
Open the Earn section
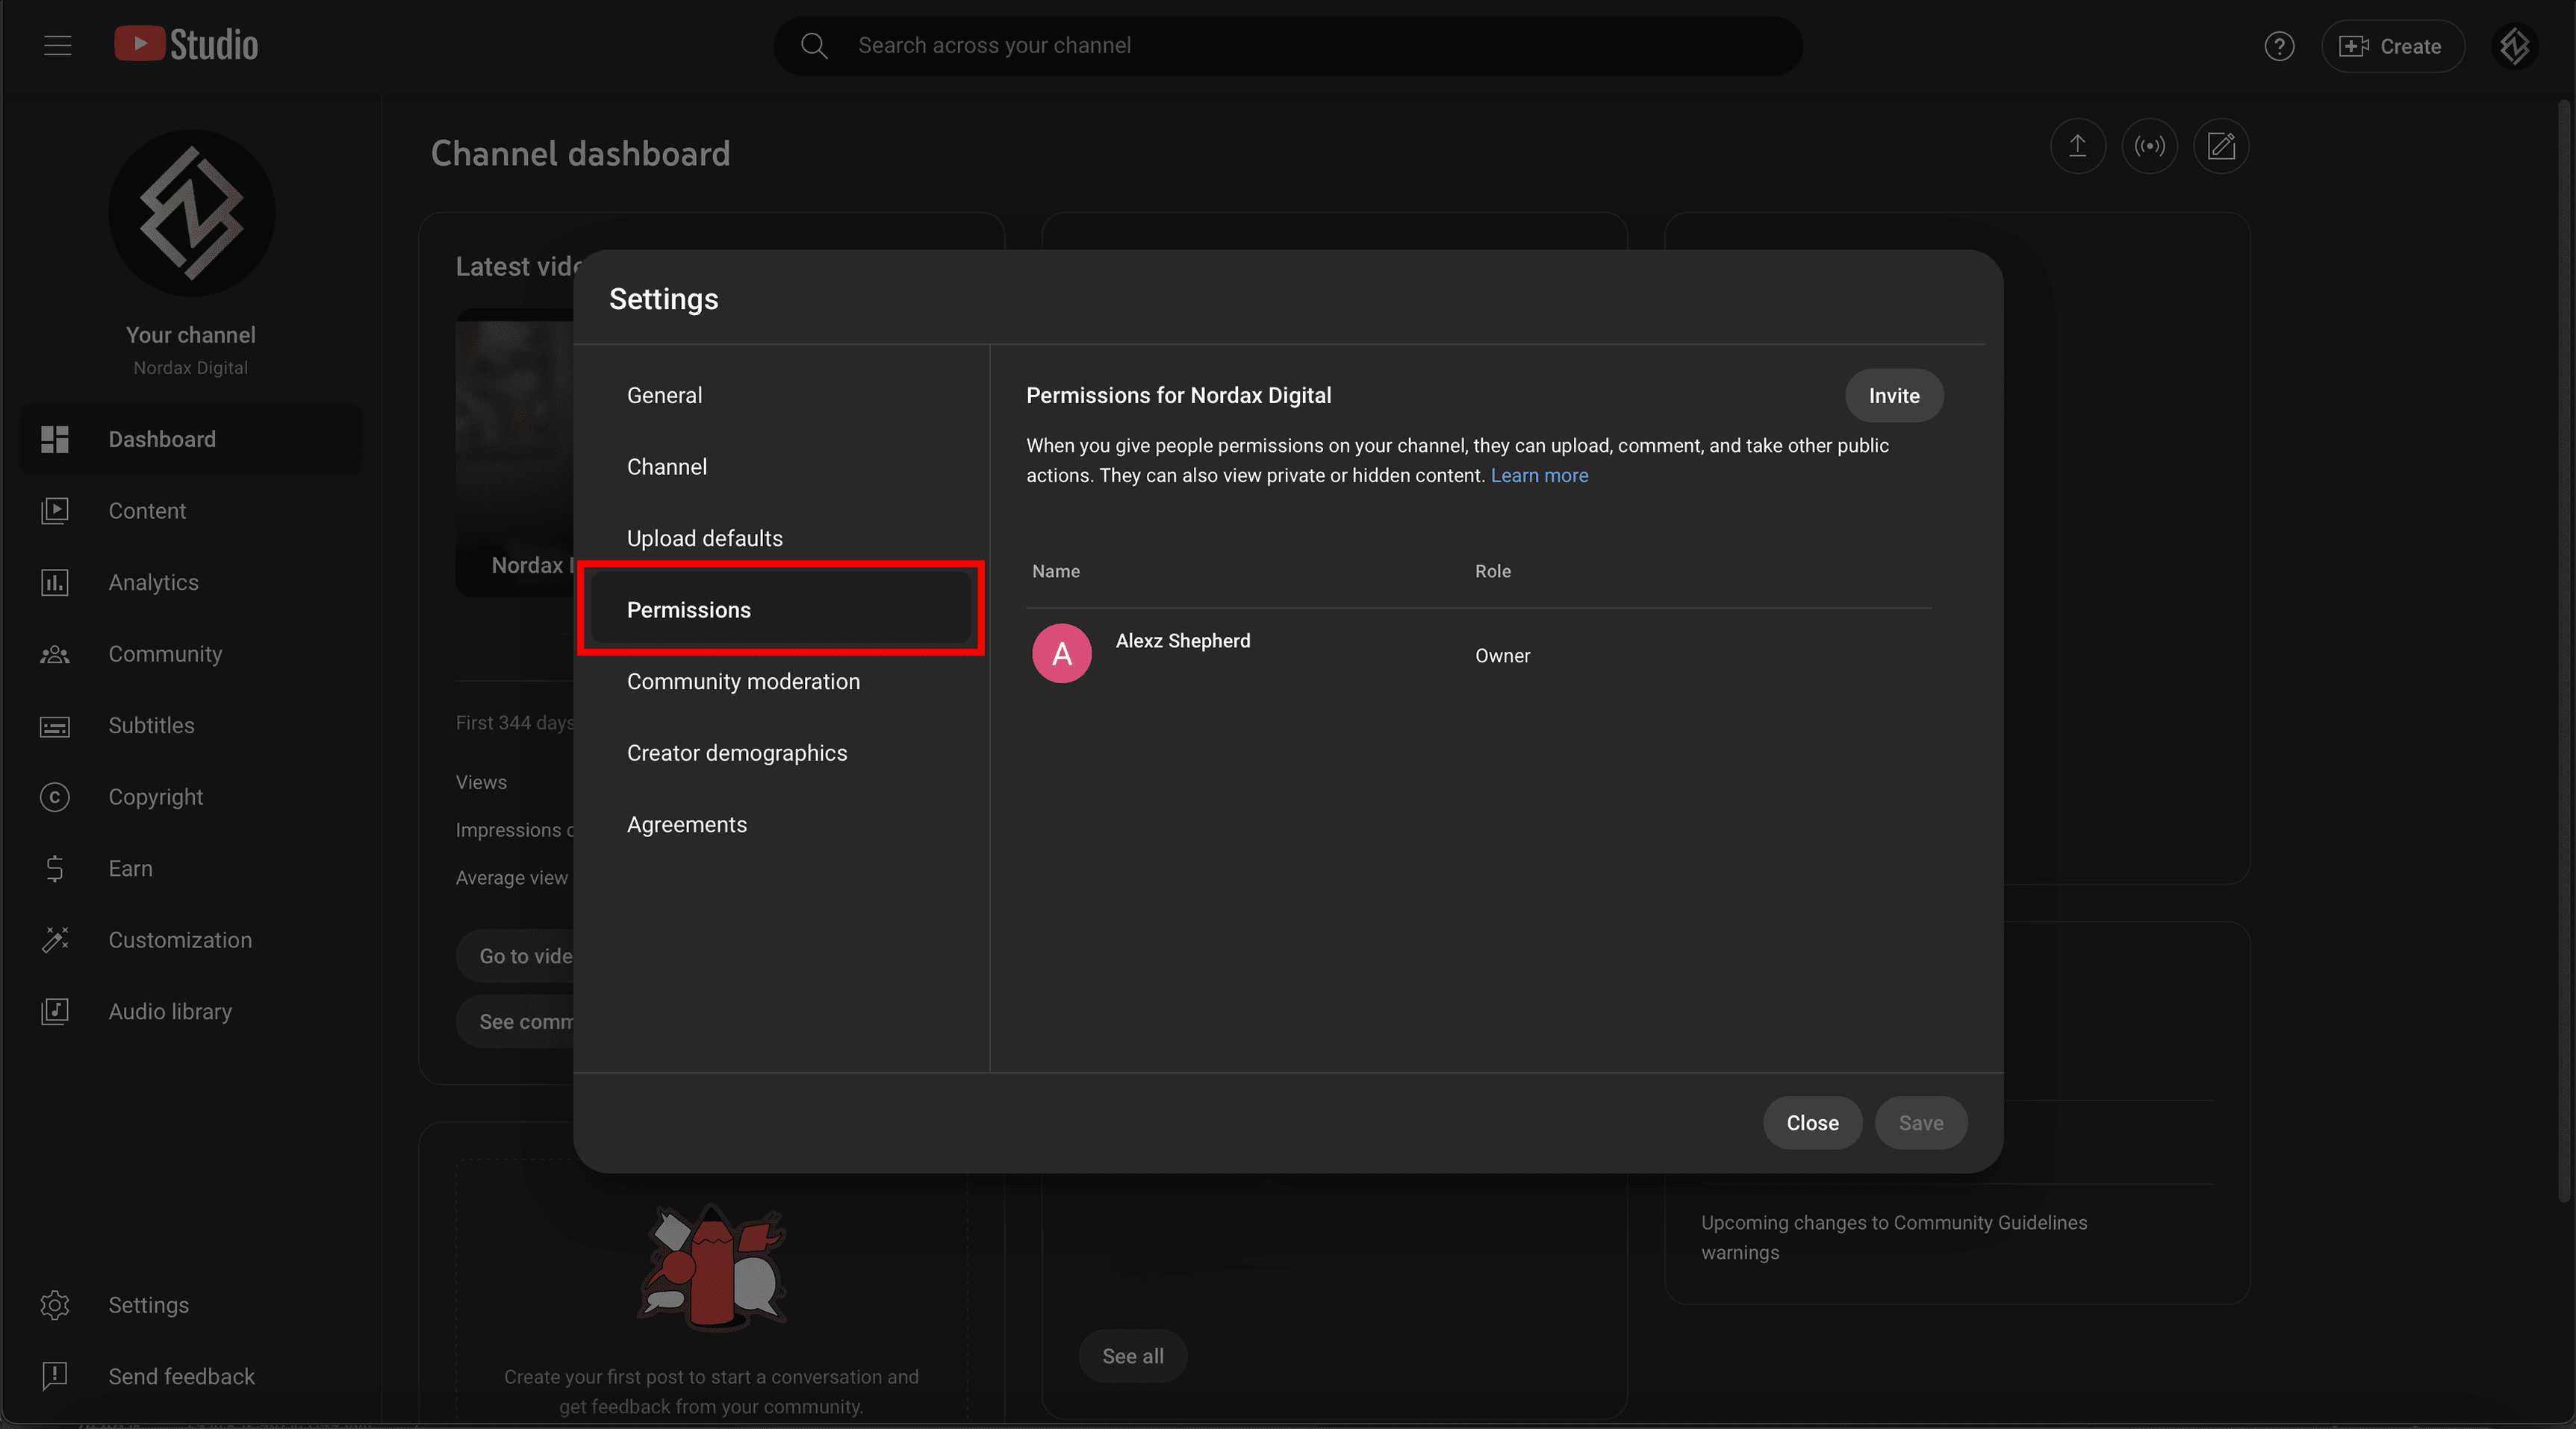coord(130,868)
